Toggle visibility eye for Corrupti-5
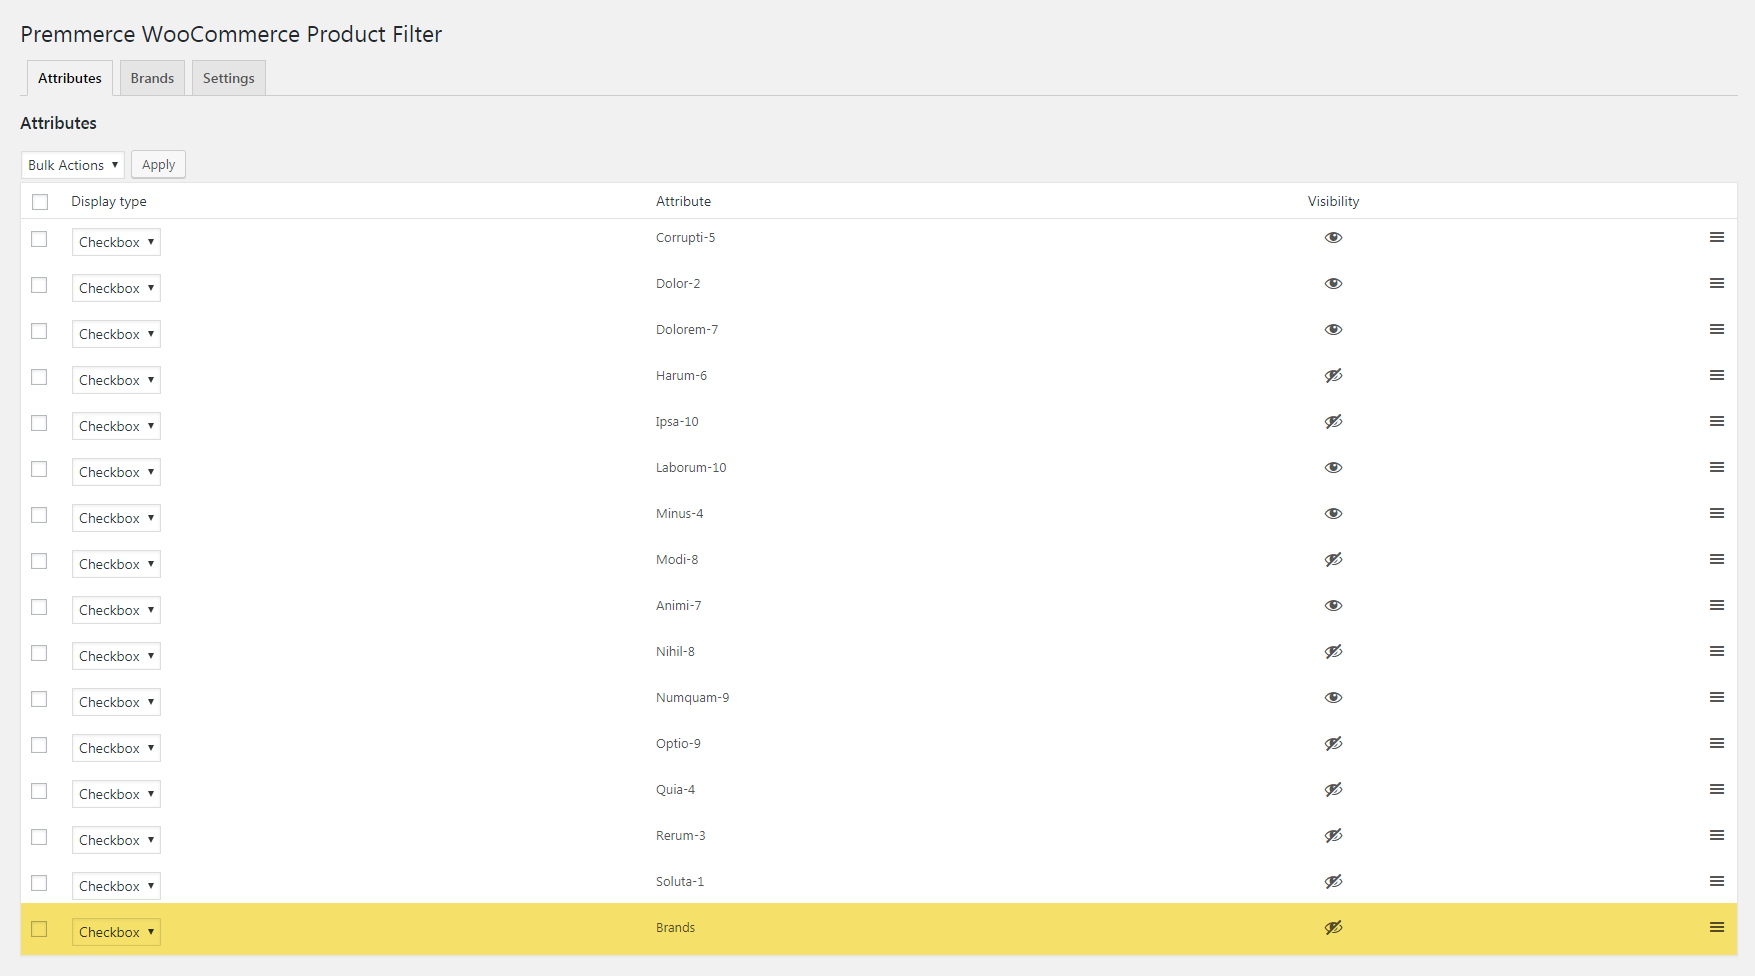Viewport: 1755px width, 976px height. [1333, 238]
